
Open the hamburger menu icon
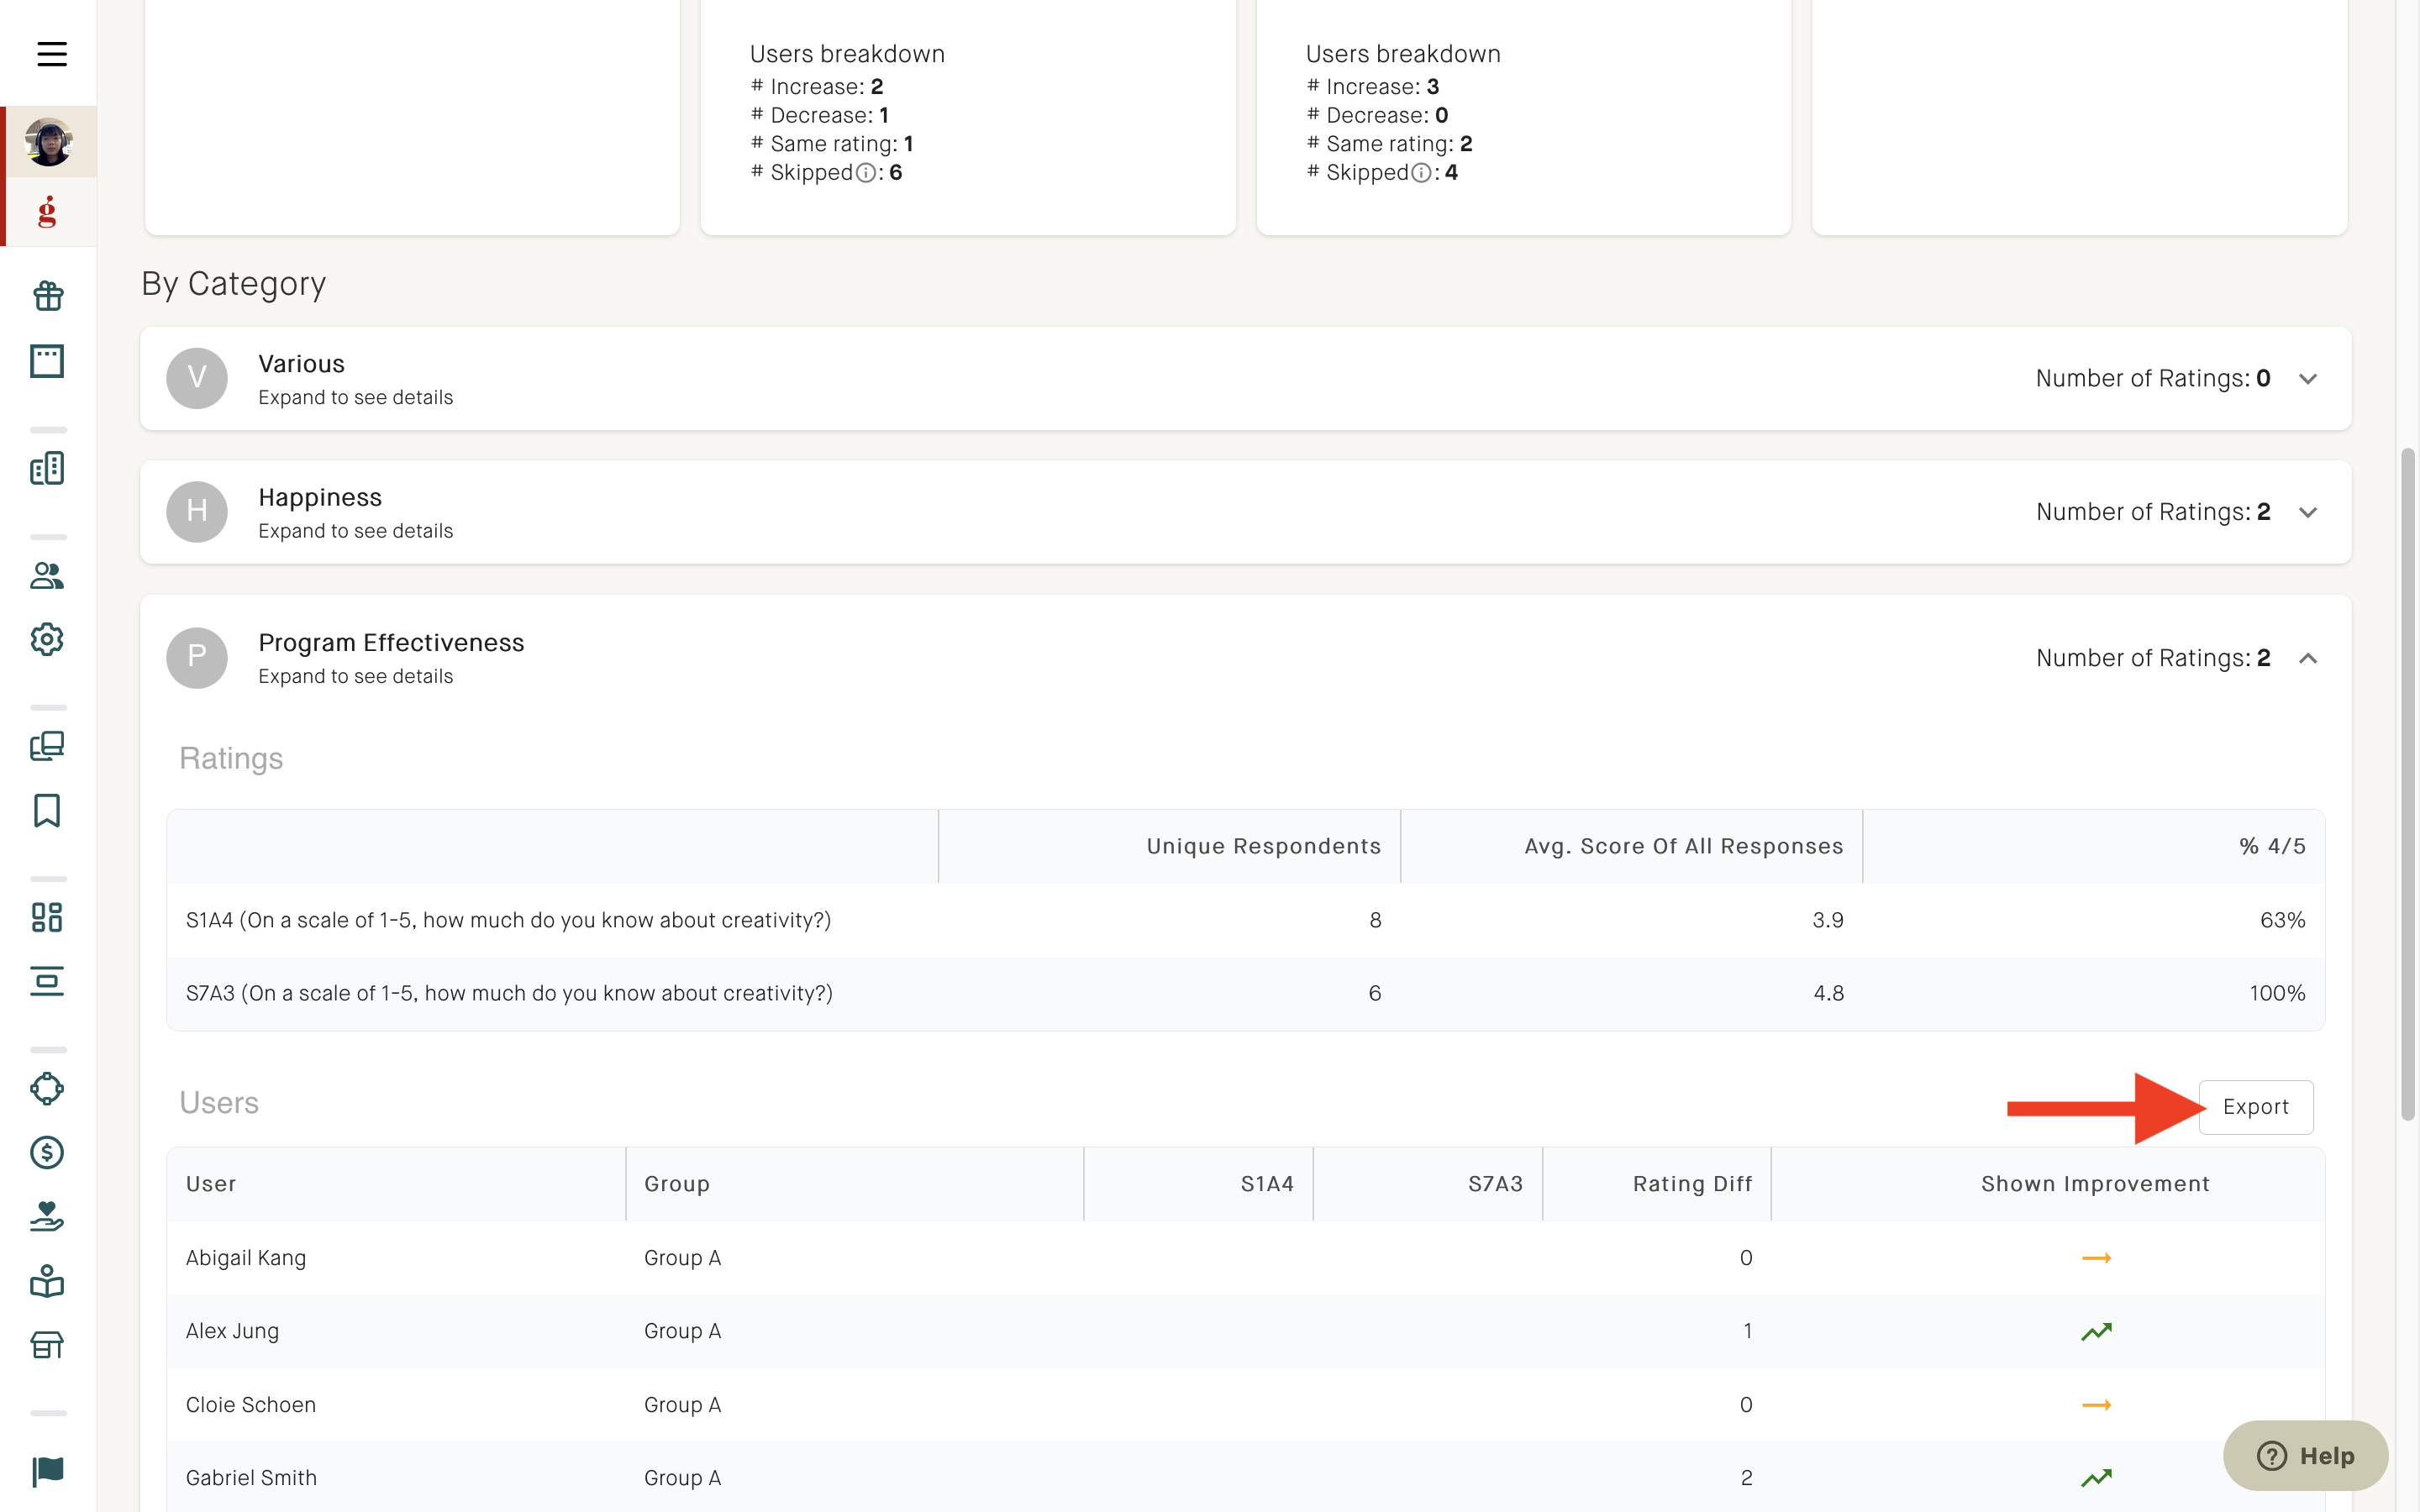52,54
